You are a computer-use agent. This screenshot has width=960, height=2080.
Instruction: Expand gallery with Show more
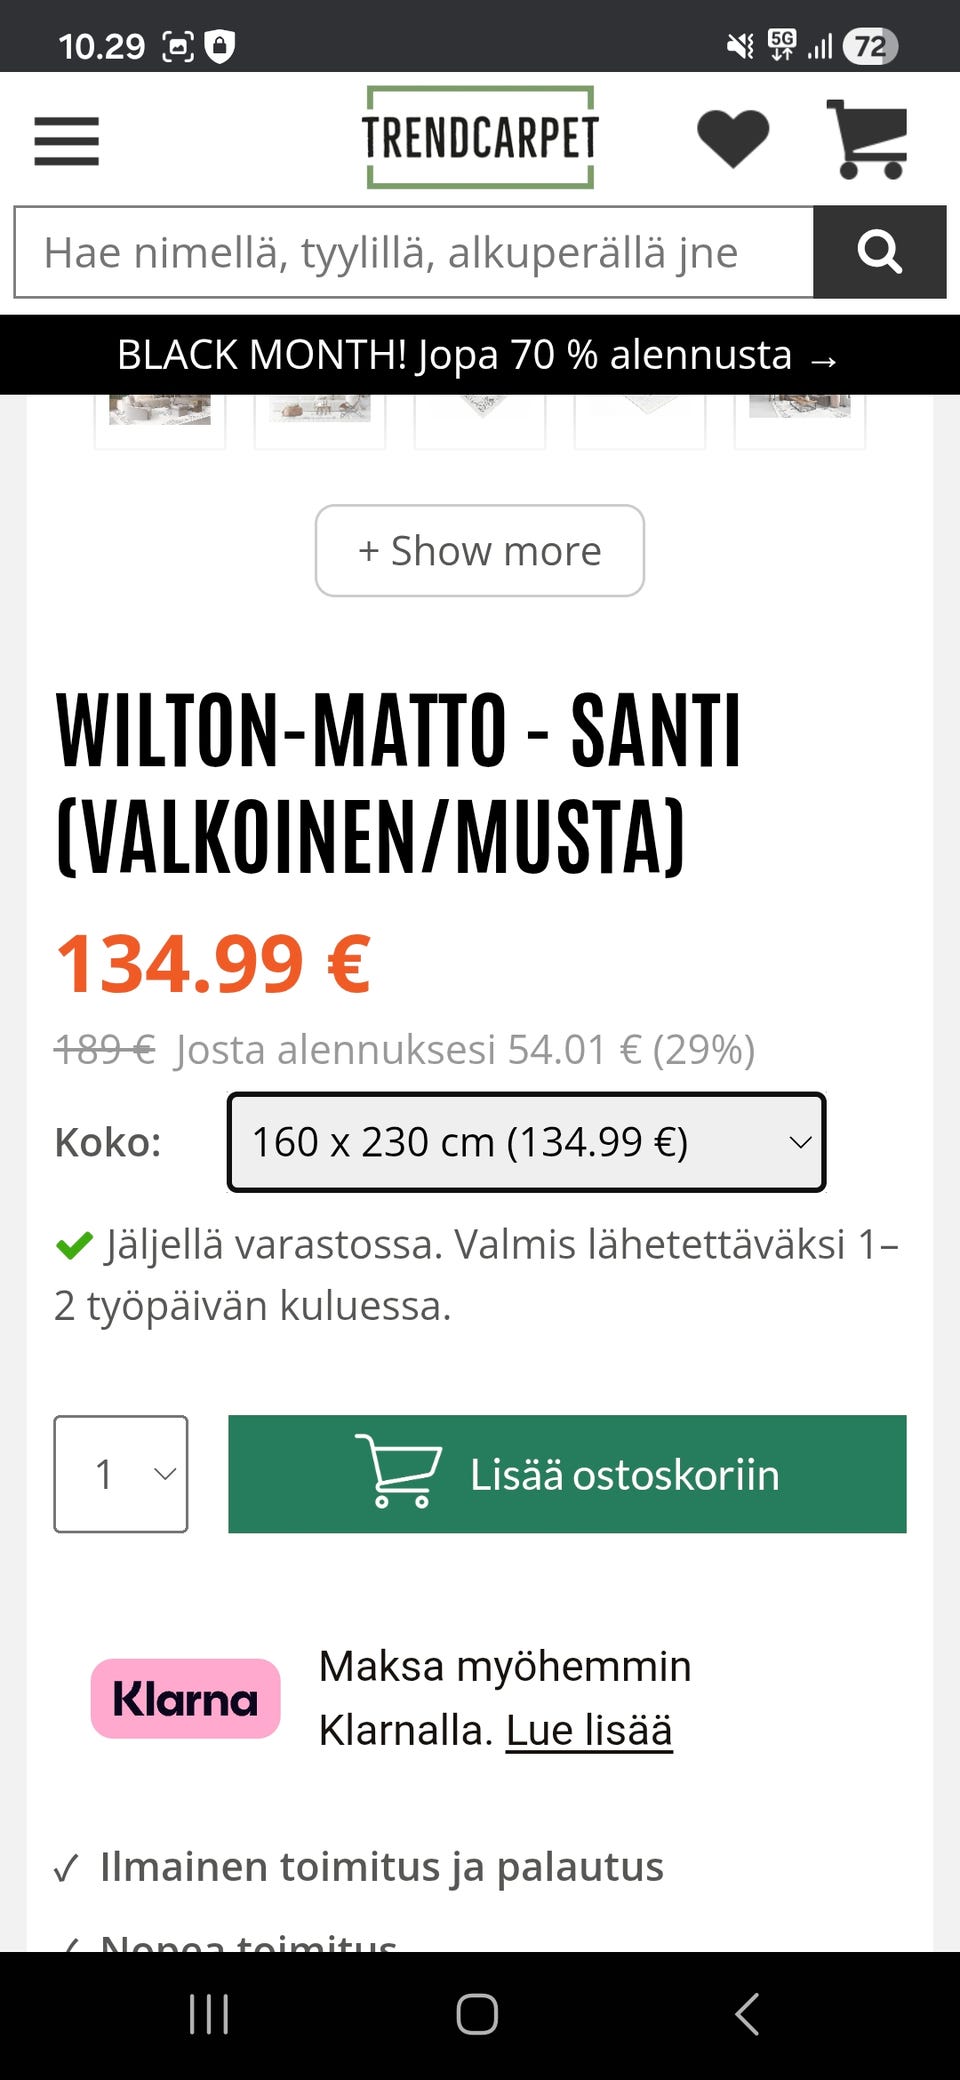click(480, 551)
